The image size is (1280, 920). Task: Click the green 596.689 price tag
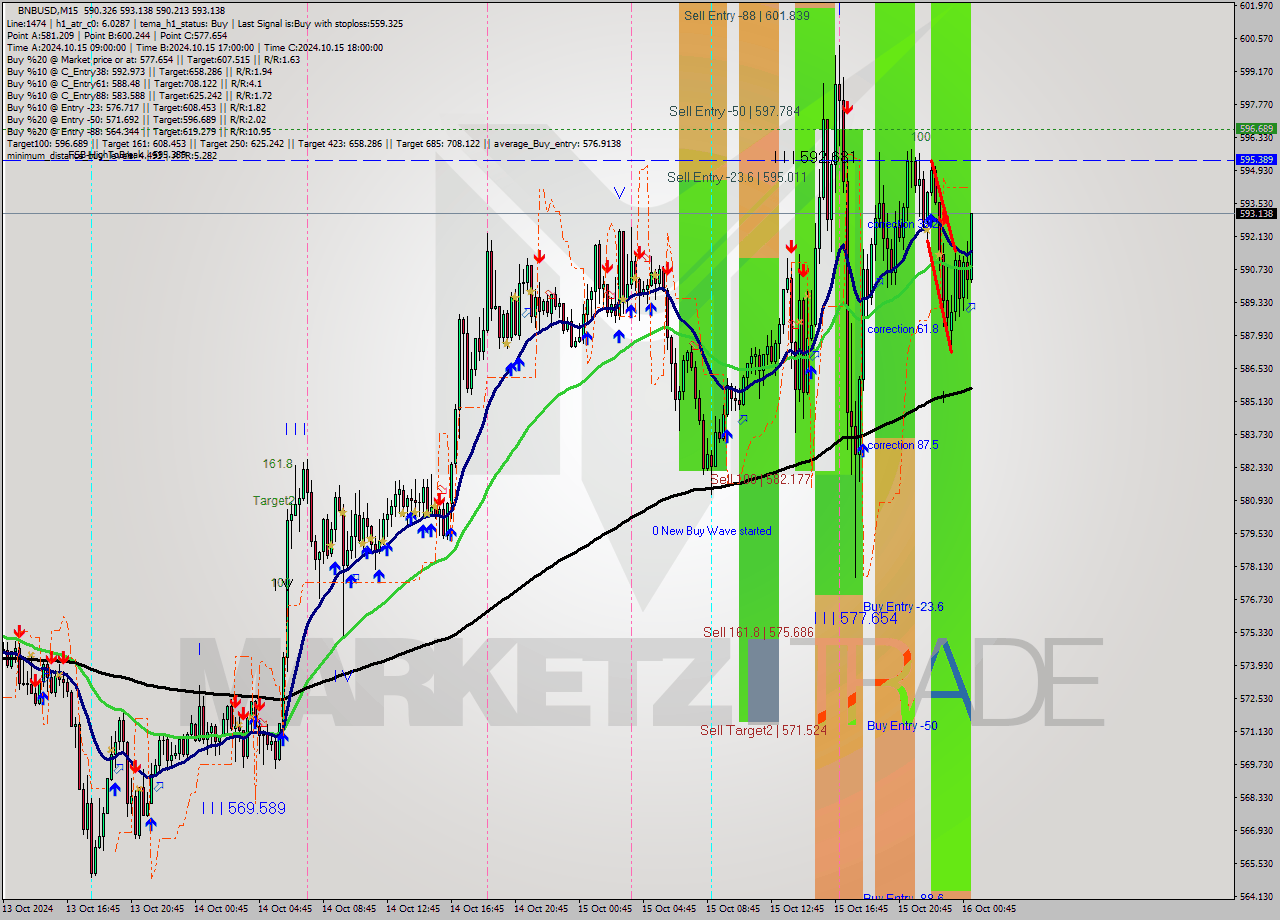click(1256, 129)
